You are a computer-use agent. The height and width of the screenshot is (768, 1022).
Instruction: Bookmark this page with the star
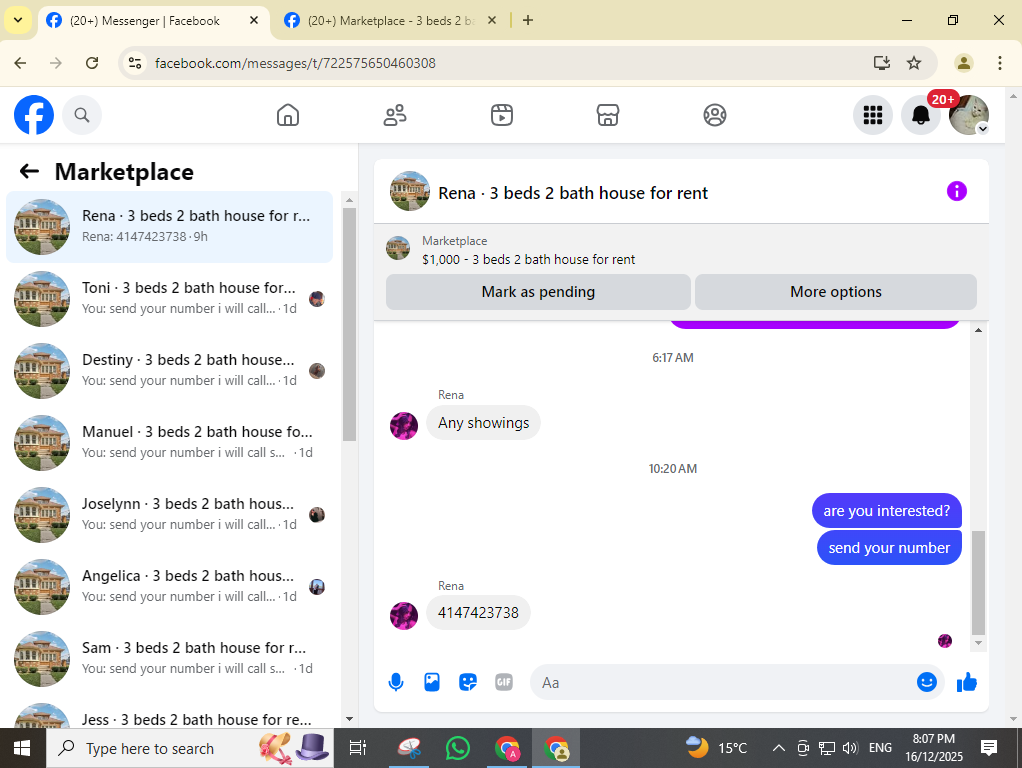[x=914, y=63]
